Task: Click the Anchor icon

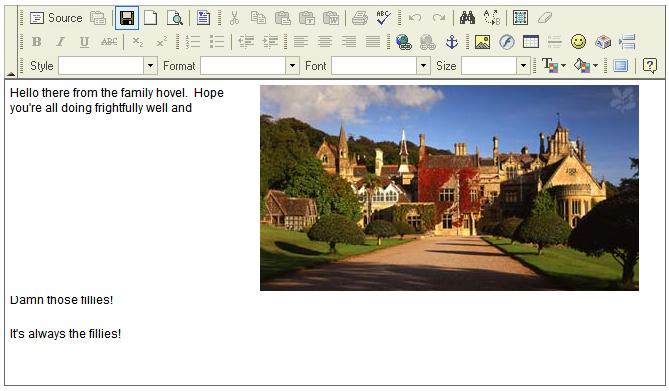Action: pos(451,42)
